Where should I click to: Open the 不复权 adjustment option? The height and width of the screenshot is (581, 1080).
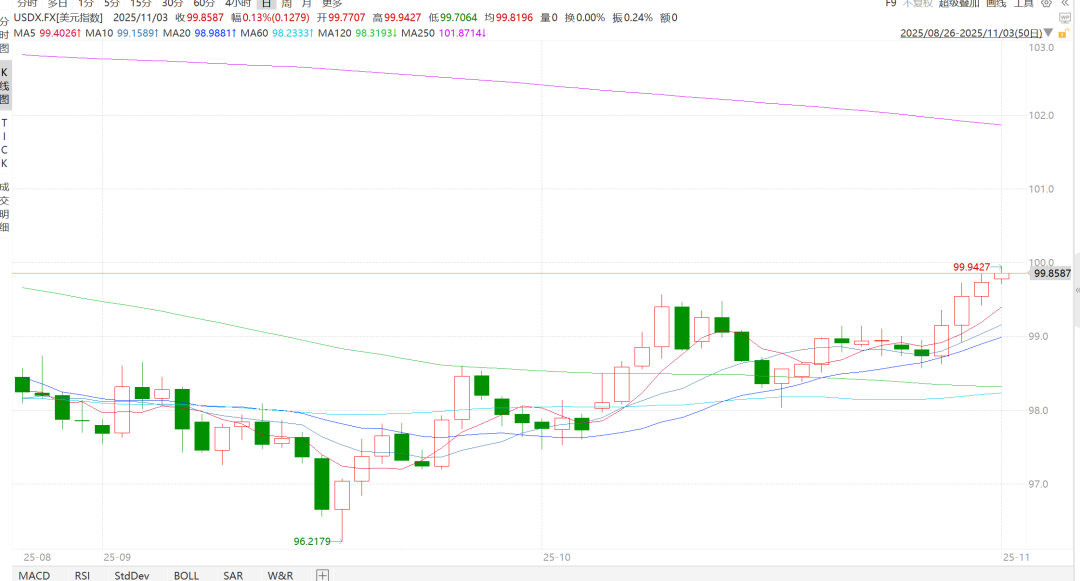click(917, 3)
